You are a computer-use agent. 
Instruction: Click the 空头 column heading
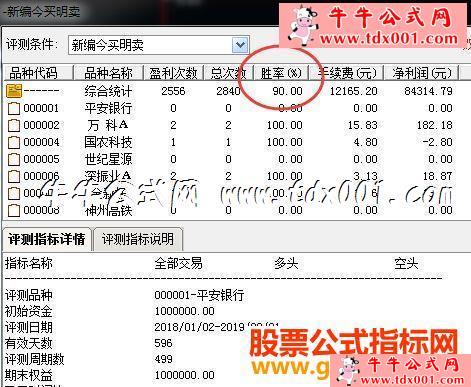406,263
